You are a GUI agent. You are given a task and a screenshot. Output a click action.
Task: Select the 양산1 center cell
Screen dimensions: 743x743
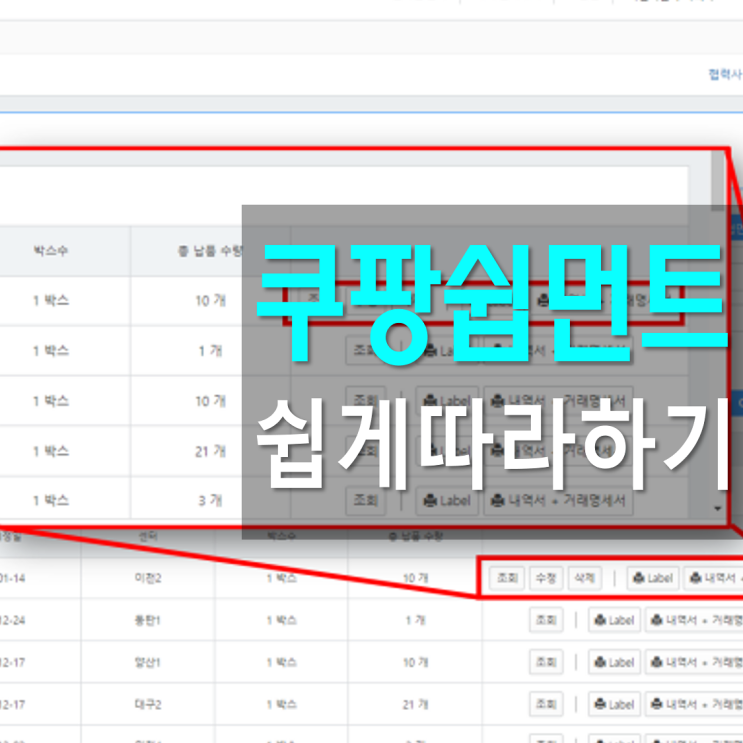pos(148,662)
